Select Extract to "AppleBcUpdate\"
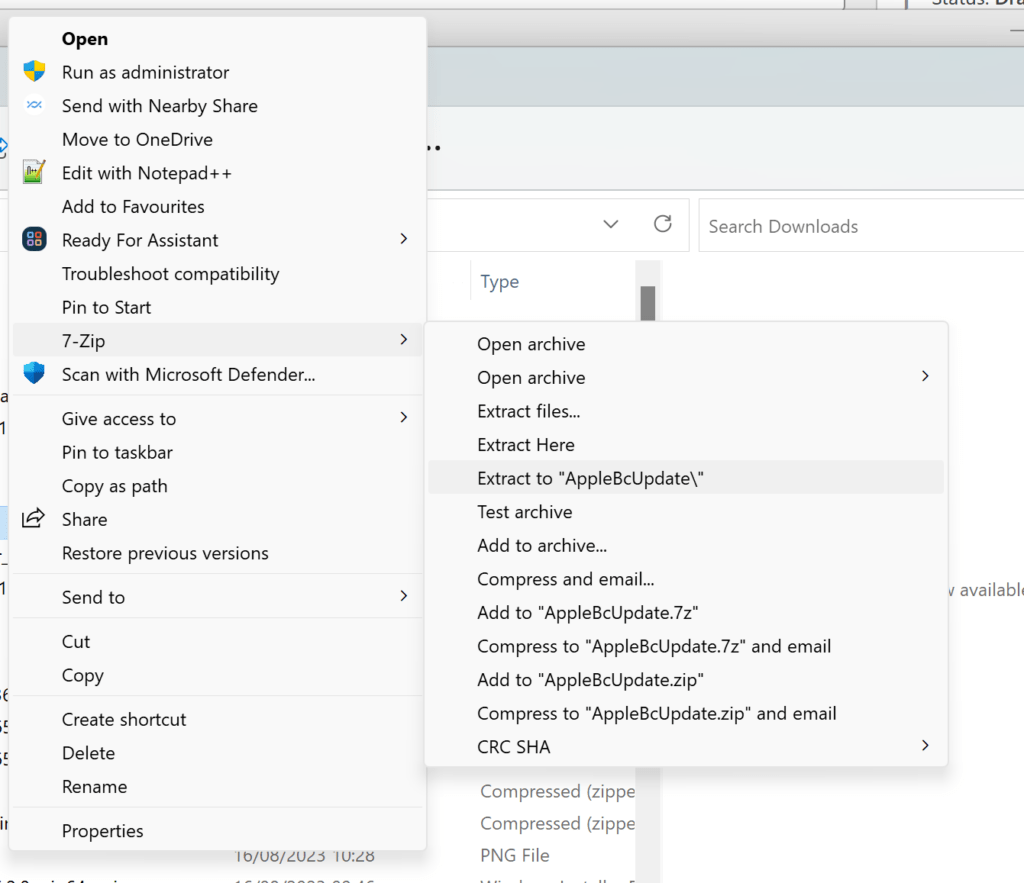1024x883 pixels. click(x=686, y=479)
